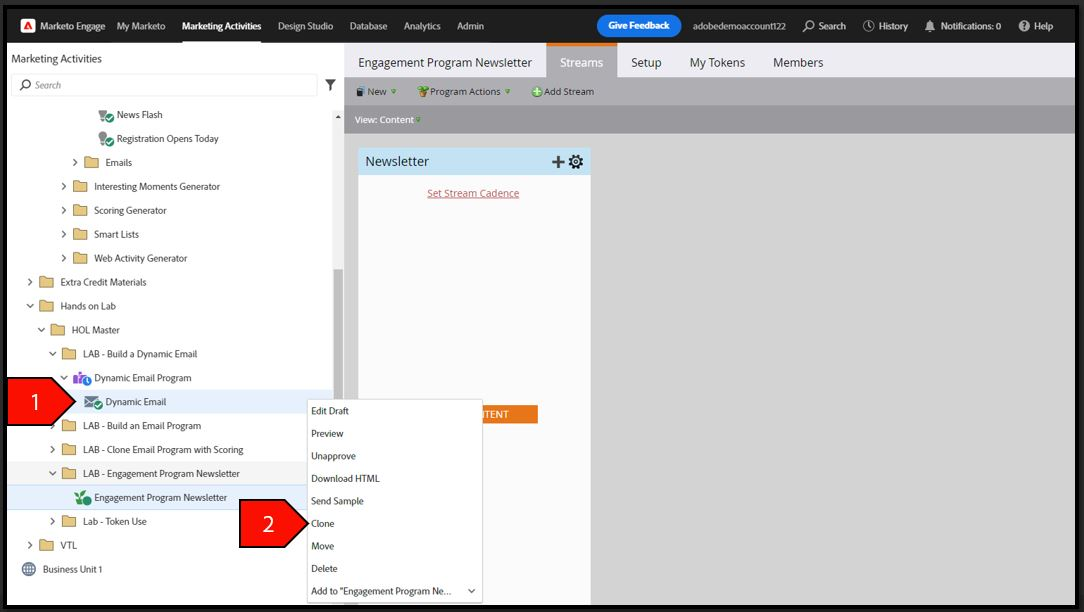Click the Registration Opens Today icon
This screenshot has width=1084, height=612.
[106, 139]
